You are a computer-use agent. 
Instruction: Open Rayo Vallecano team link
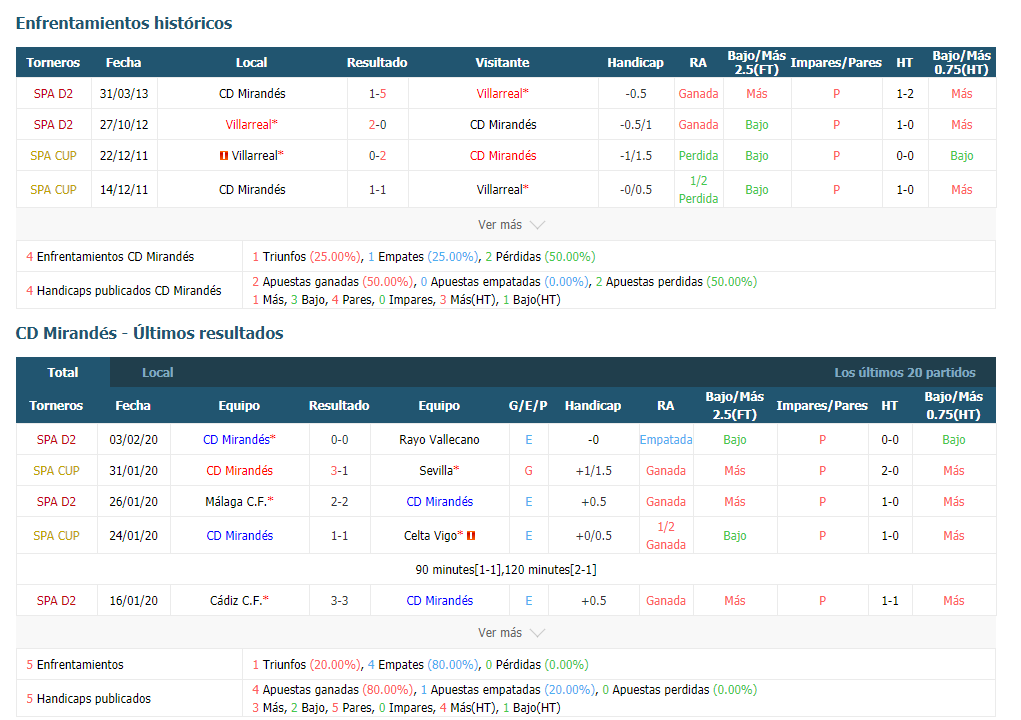point(439,440)
